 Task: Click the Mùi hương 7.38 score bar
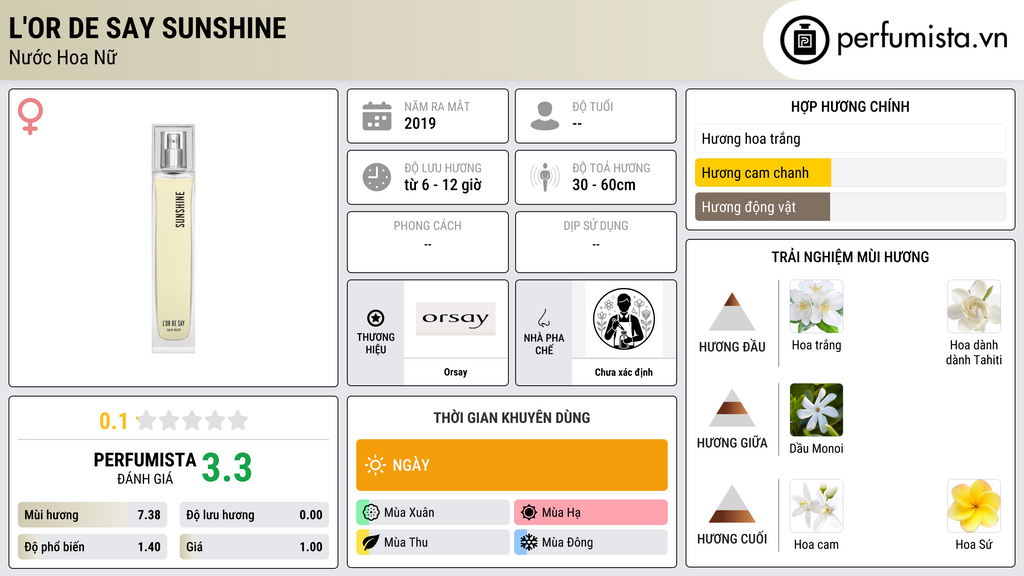coord(92,515)
